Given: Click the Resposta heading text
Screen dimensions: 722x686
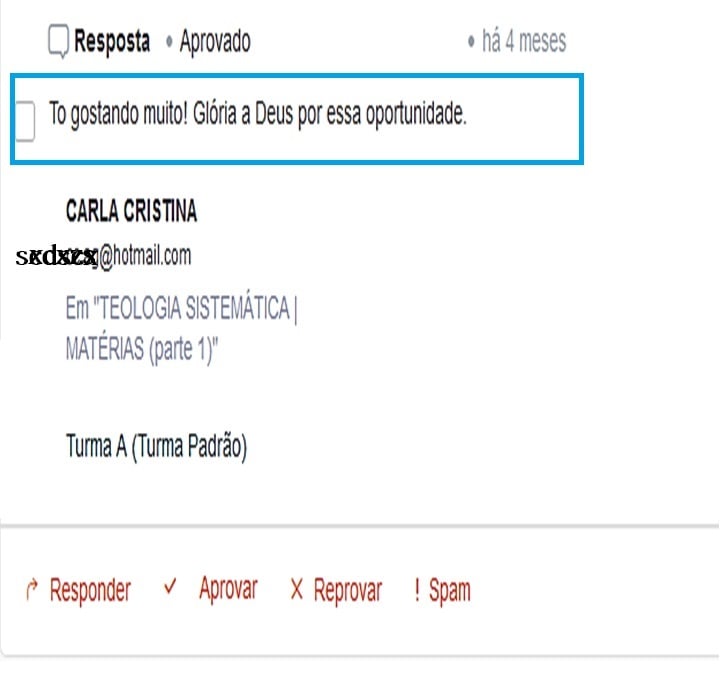Looking at the screenshot, I should click(x=112, y=41).
